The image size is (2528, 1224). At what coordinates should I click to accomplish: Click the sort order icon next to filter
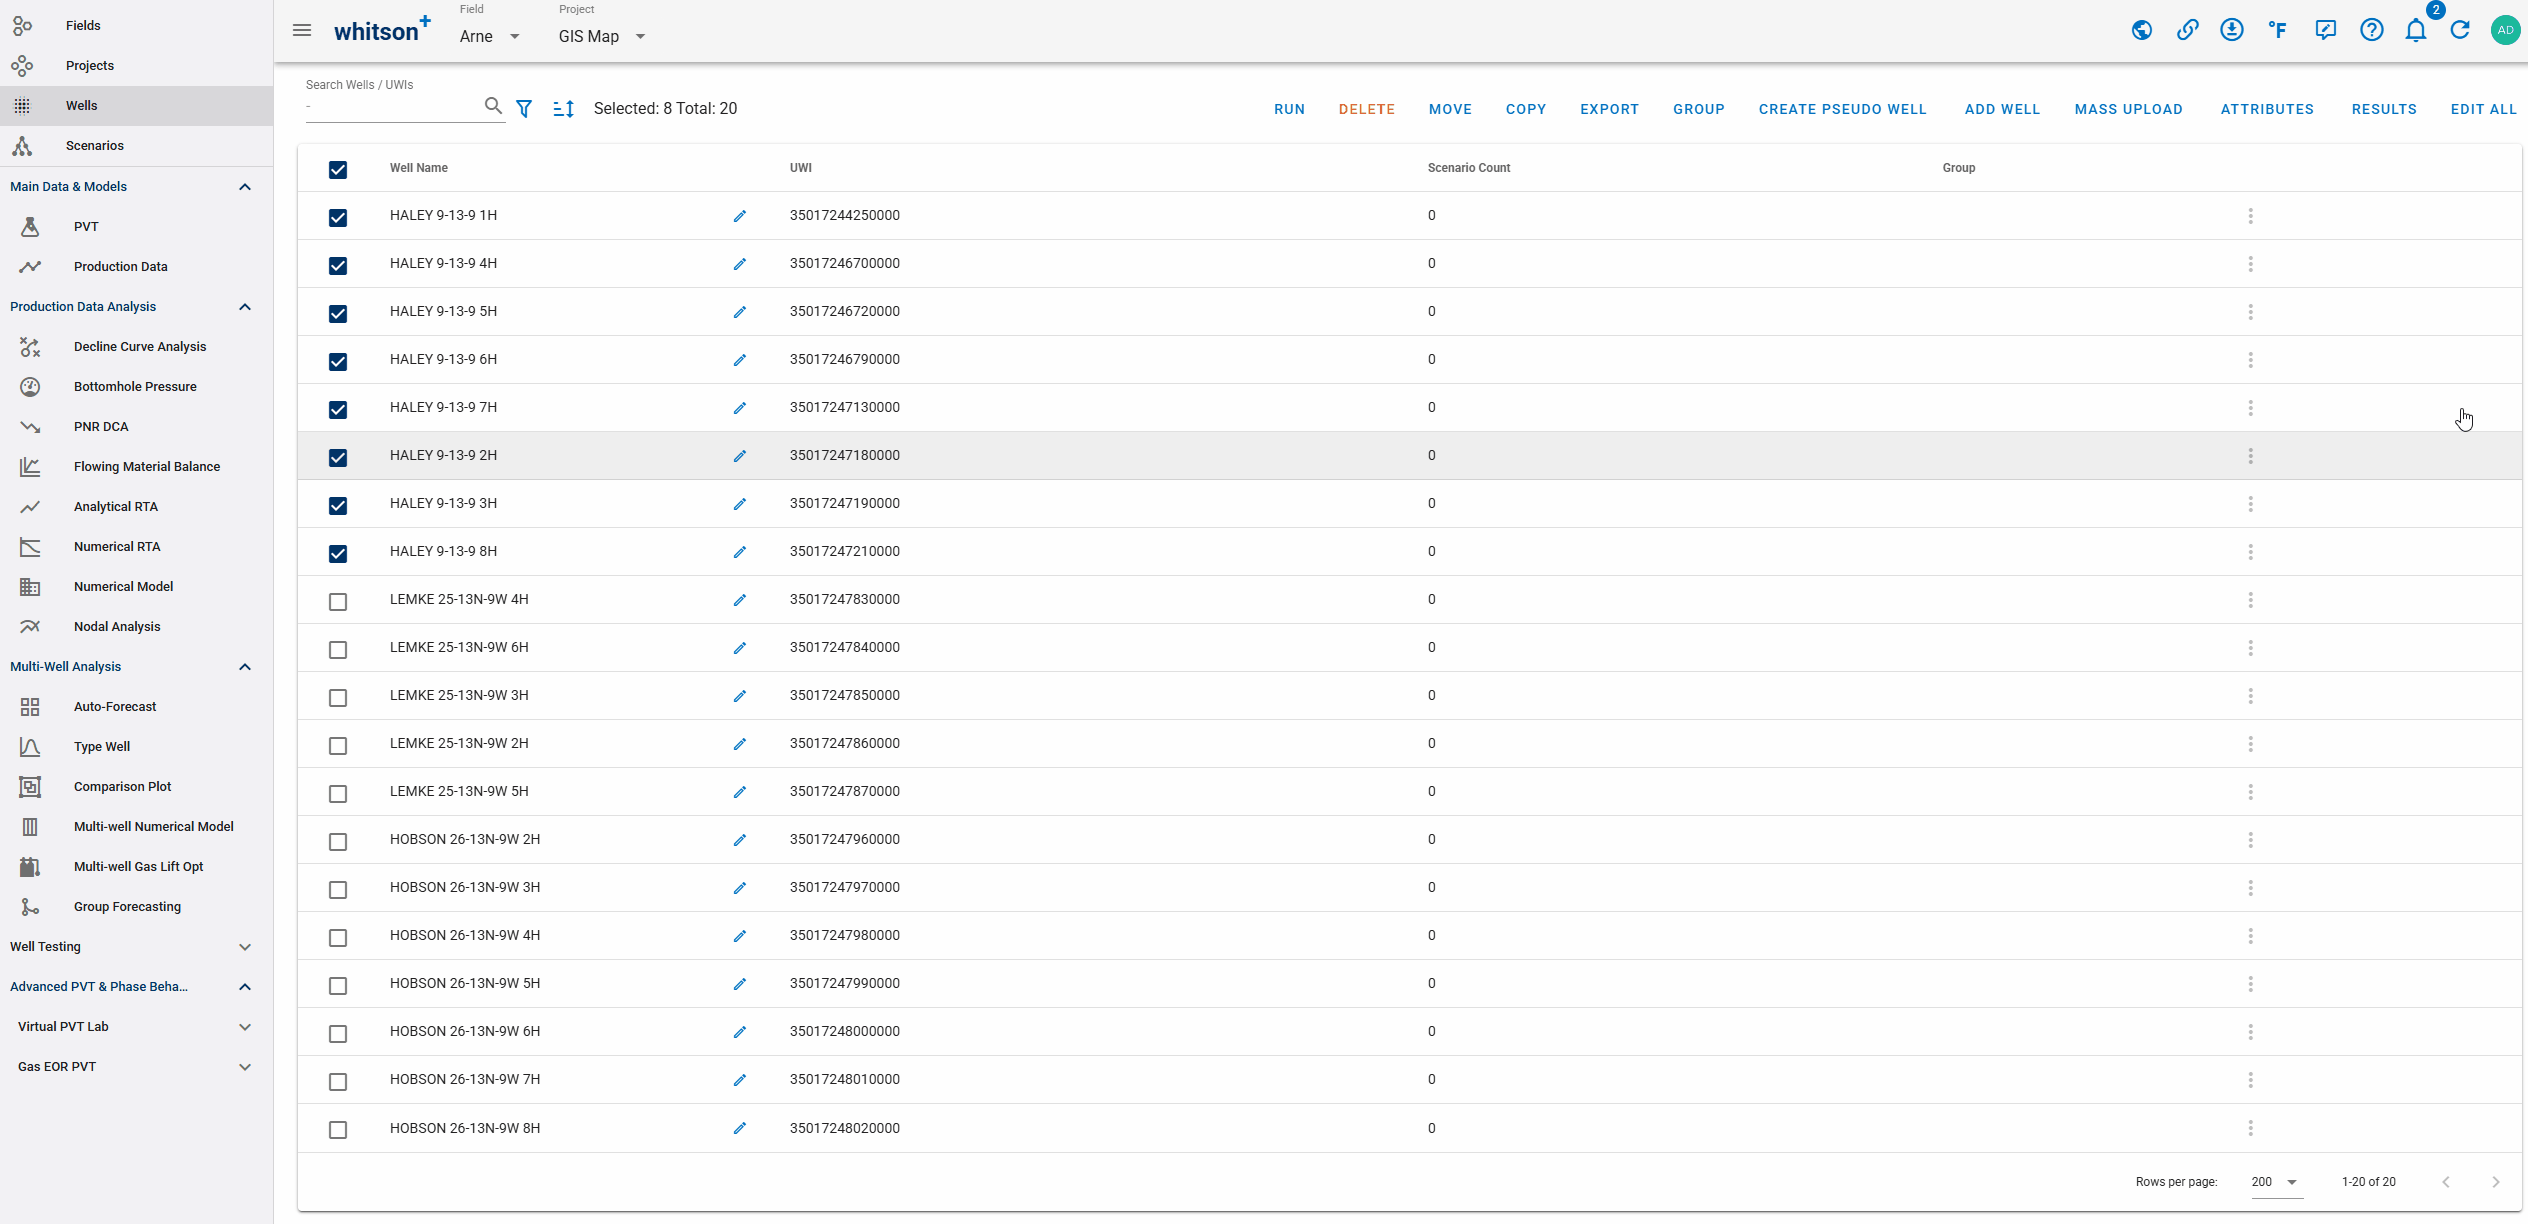[563, 109]
